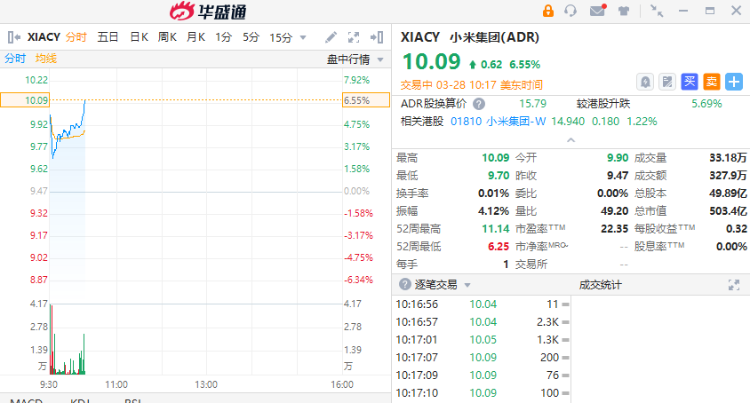The height and width of the screenshot is (403, 750).
Task: Select the trade row at 10:17:07
Action: click(482, 357)
